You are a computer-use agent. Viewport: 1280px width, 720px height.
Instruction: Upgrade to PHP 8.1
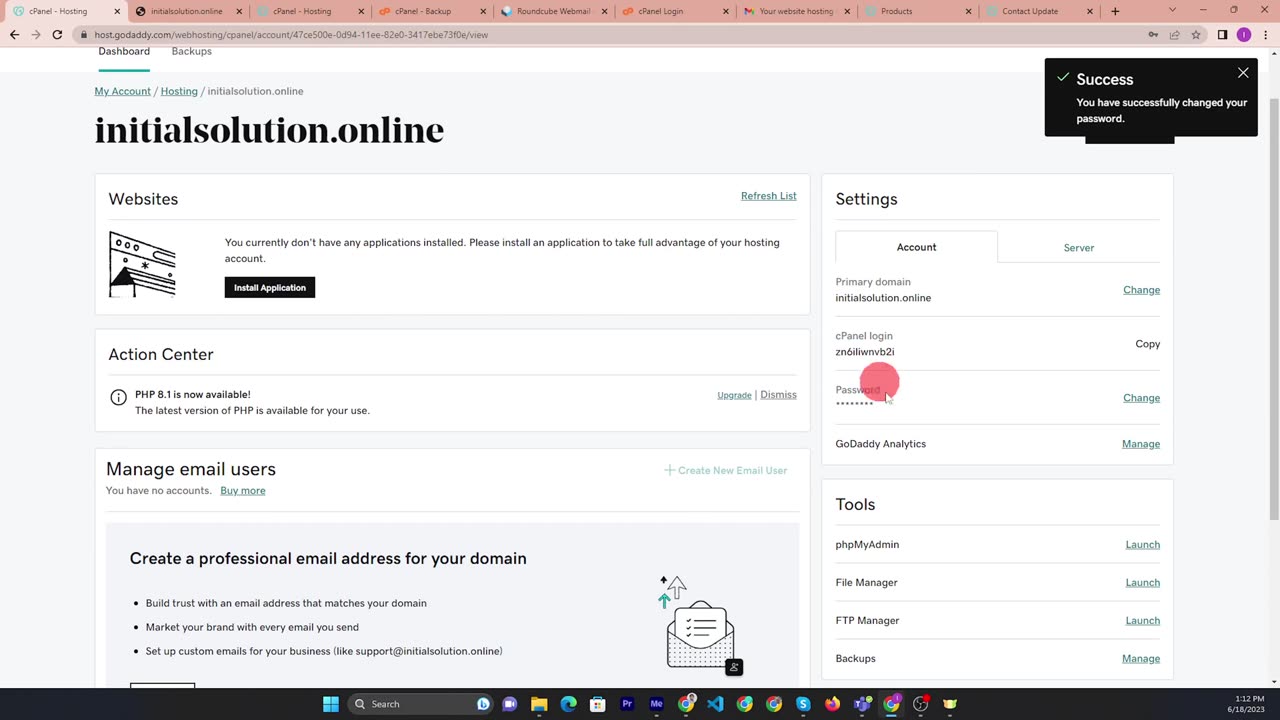(734, 395)
